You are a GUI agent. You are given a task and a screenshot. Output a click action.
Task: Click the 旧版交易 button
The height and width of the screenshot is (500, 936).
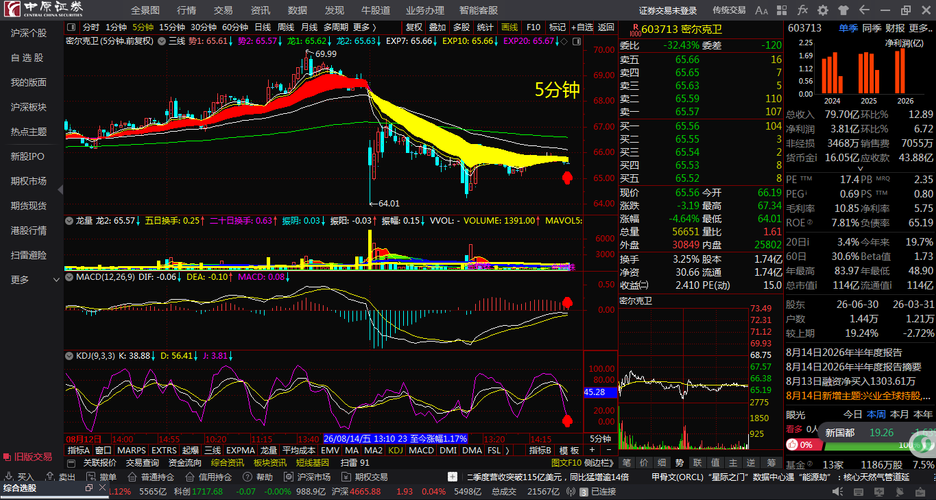coord(27,457)
